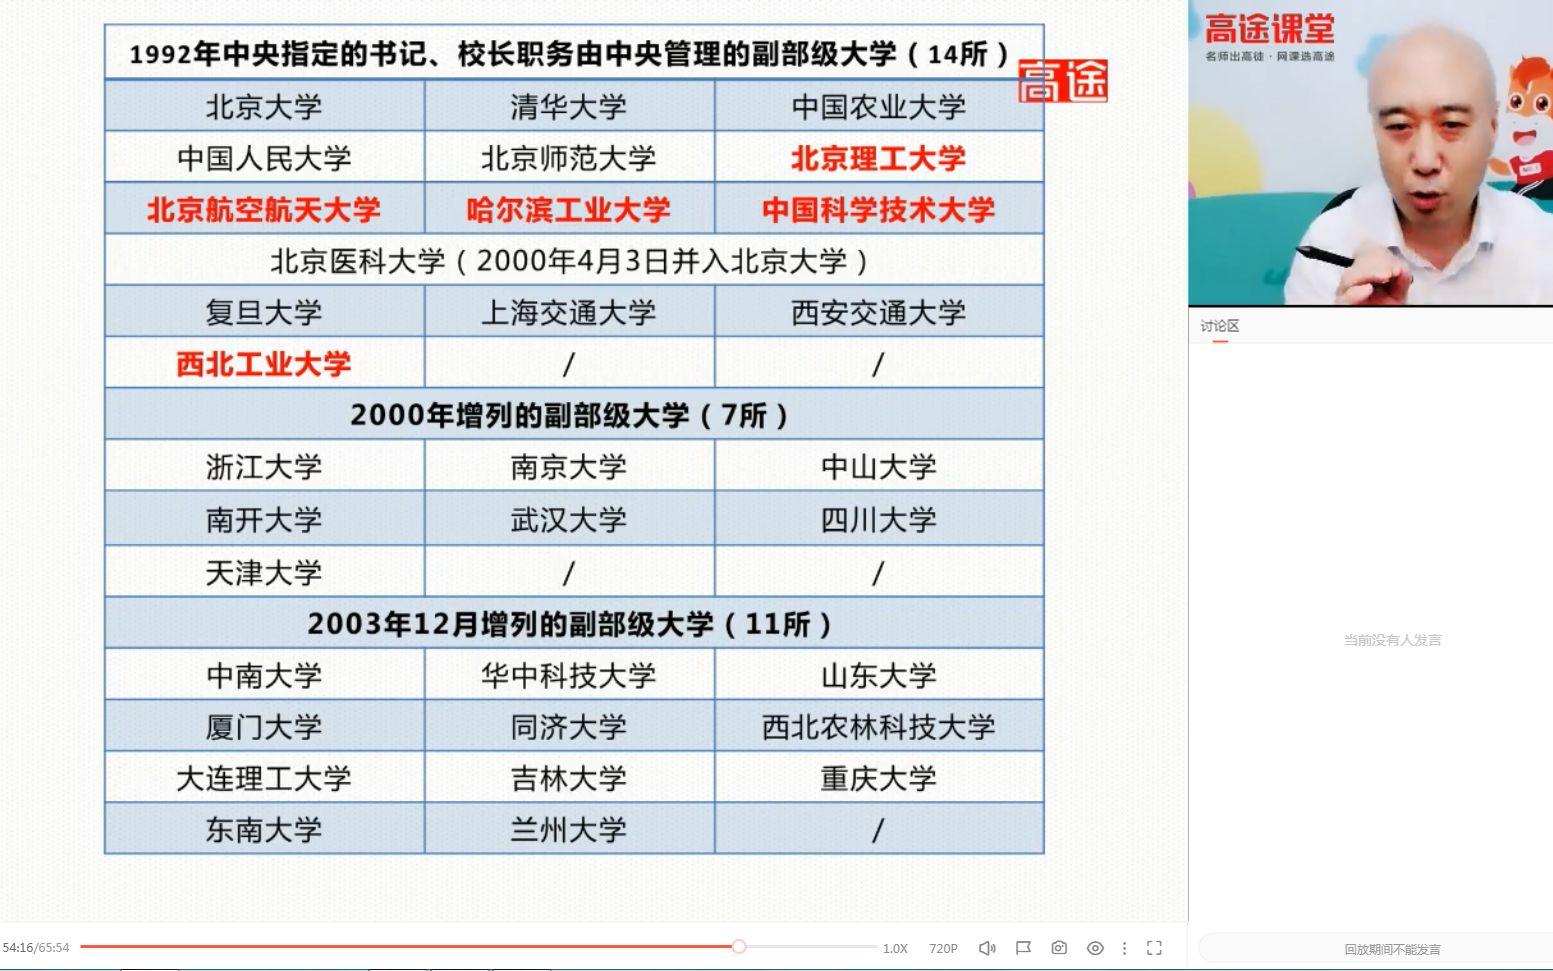Mute the video with the volume icon
The height and width of the screenshot is (971, 1553).
(x=987, y=948)
